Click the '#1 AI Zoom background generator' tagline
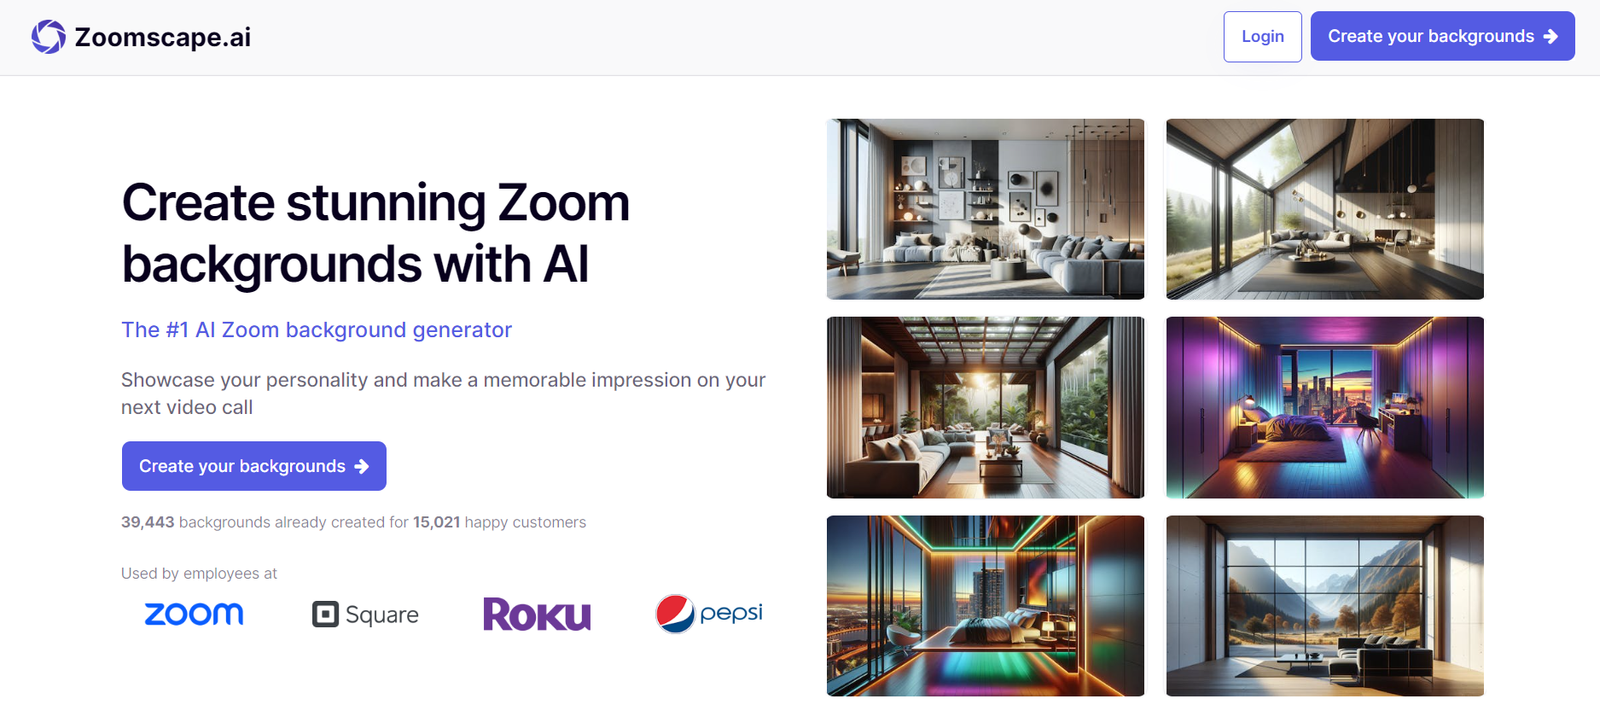 coord(316,330)
